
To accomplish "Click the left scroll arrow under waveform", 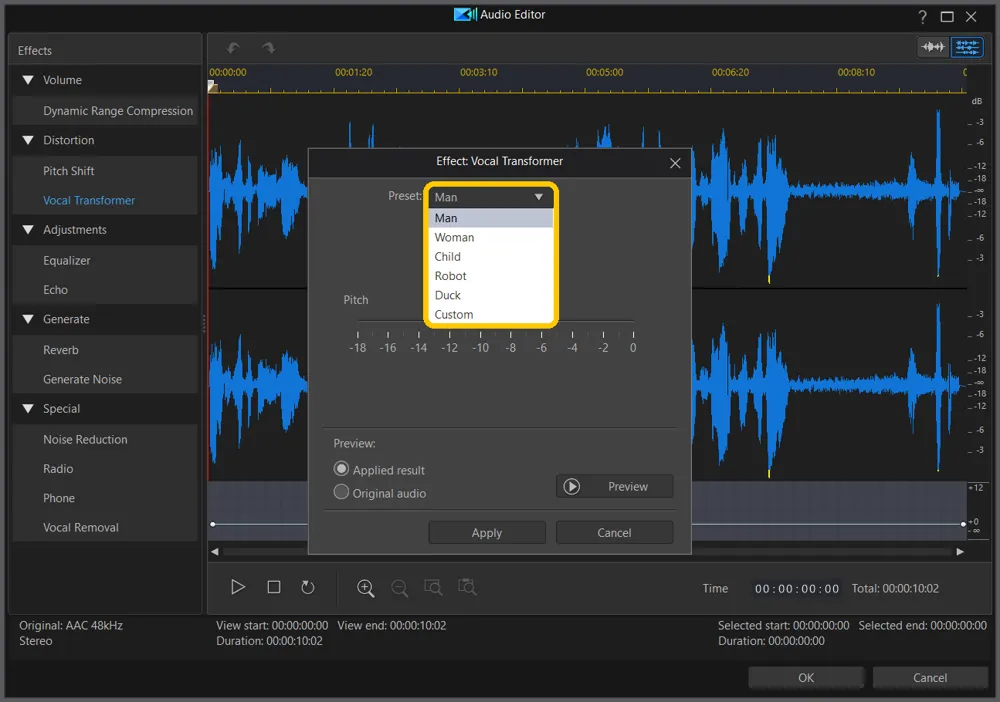I will pyautogui.click(x=215, y=552).
